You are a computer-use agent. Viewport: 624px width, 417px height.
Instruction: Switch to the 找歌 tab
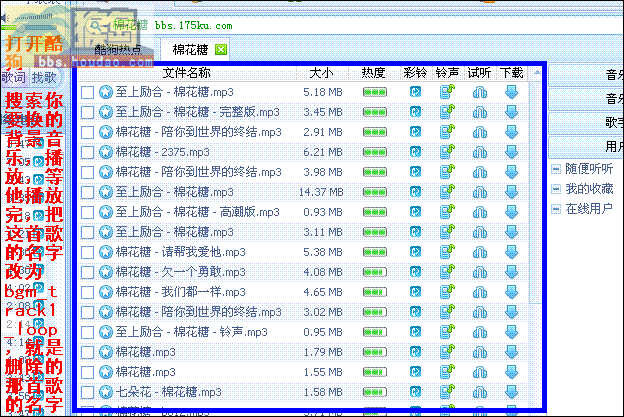[44, 77]
